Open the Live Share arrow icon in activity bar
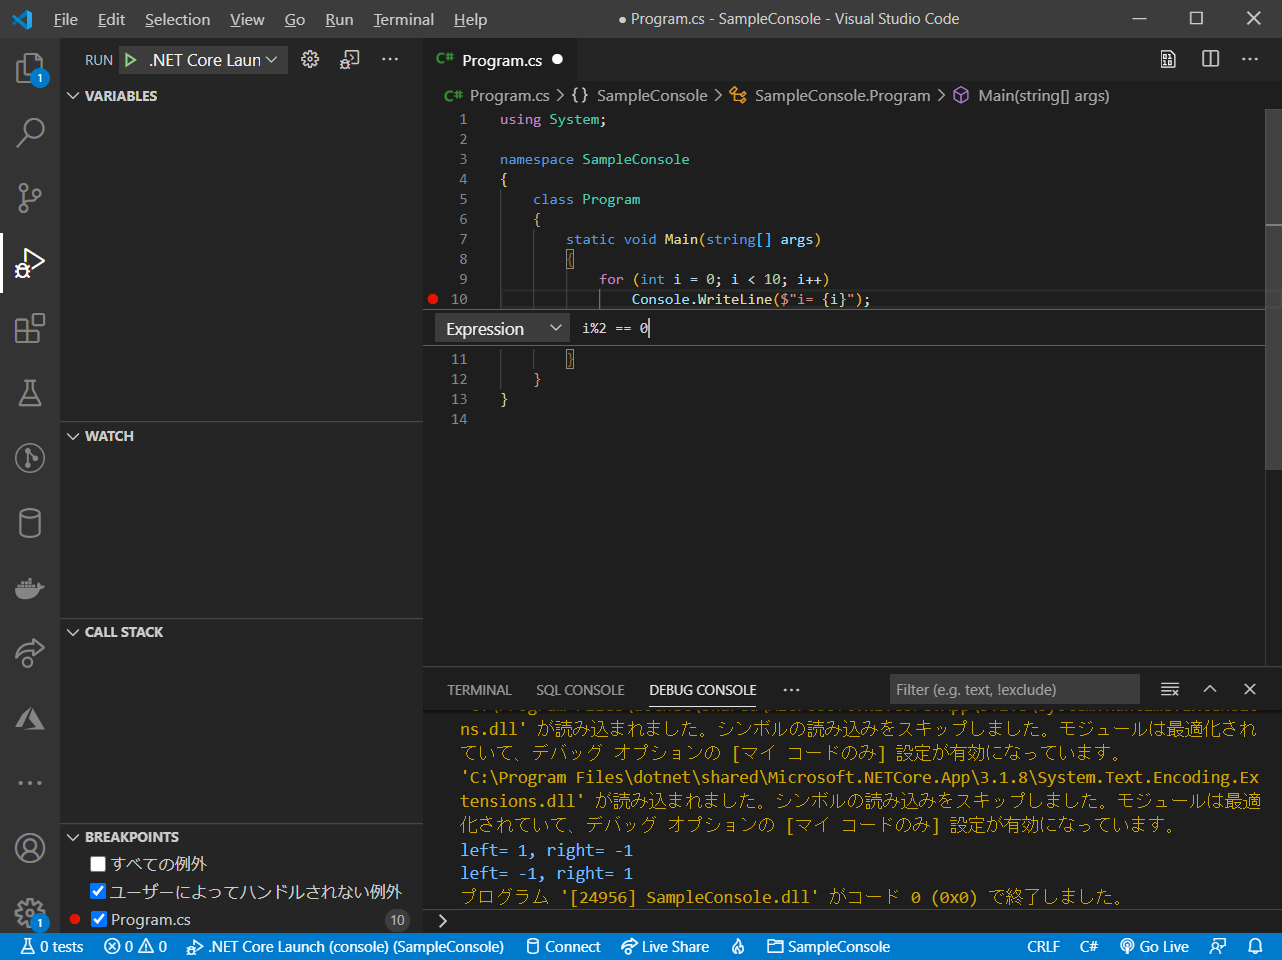 [x=30, y=653]
